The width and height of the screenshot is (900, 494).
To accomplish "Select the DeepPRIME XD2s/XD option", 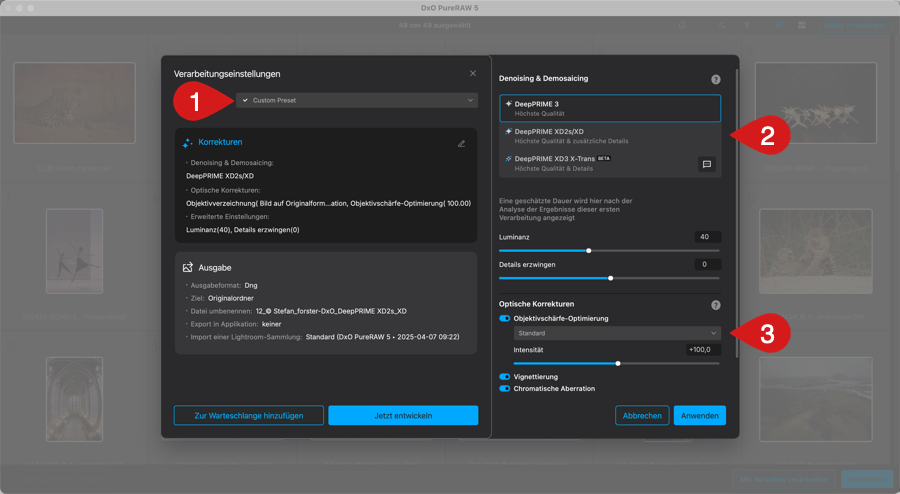I will click(610, 136).
